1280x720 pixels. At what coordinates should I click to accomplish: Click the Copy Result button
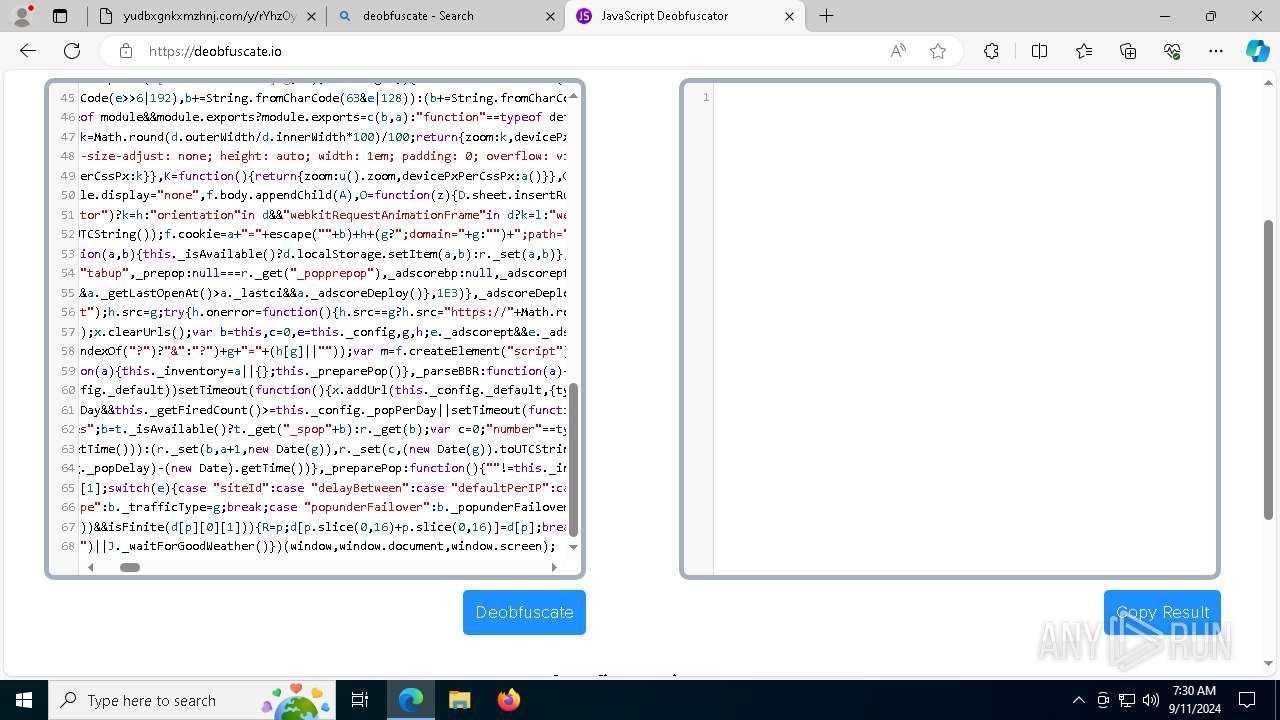click(1162, 612)
